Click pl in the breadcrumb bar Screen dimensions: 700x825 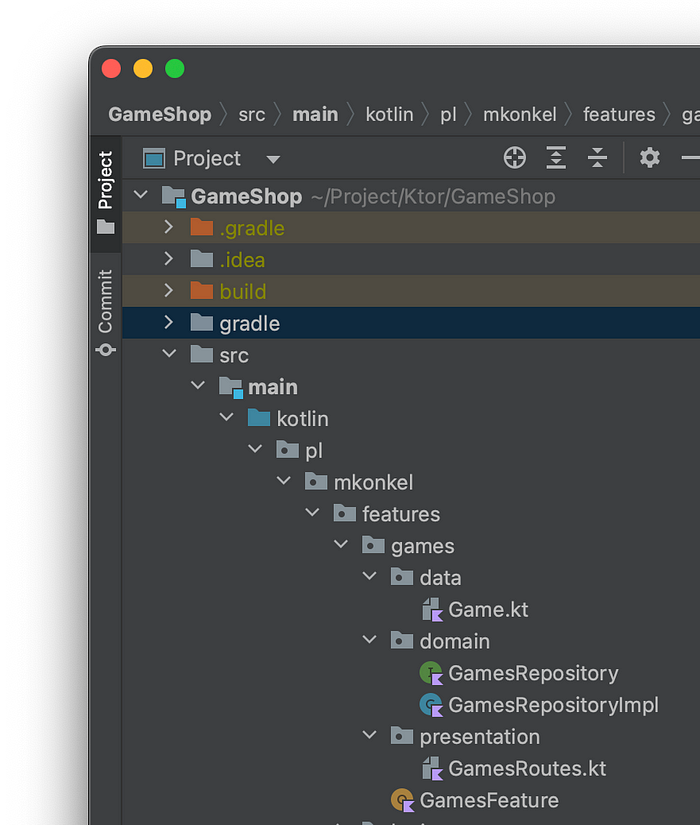448,115
